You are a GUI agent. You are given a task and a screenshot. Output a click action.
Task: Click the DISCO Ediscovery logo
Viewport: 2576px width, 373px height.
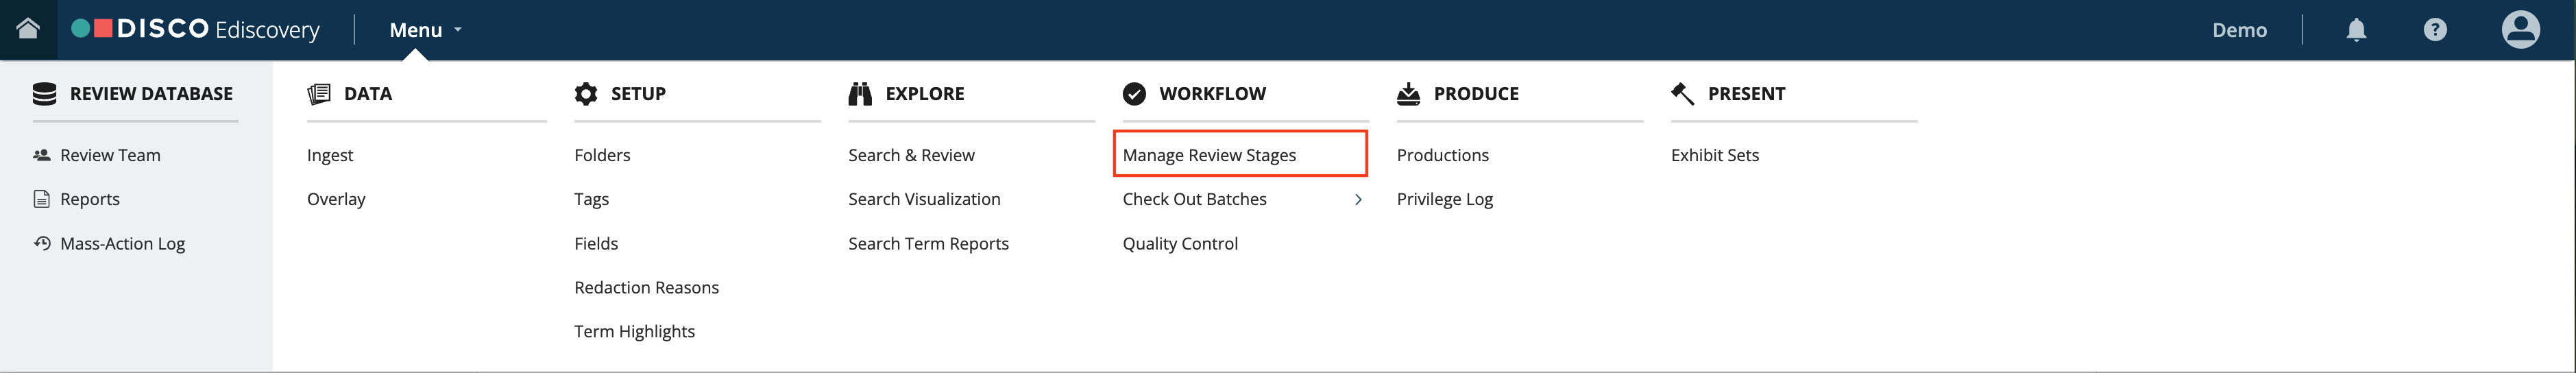click(196, 29)
